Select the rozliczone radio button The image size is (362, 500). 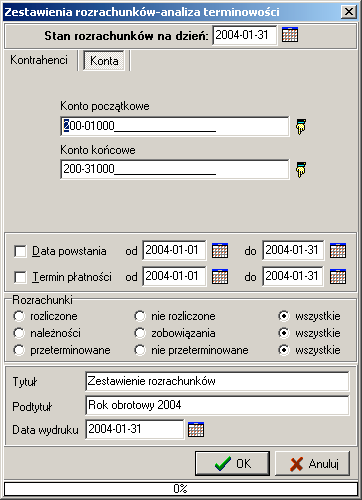[x=19, y=316]
